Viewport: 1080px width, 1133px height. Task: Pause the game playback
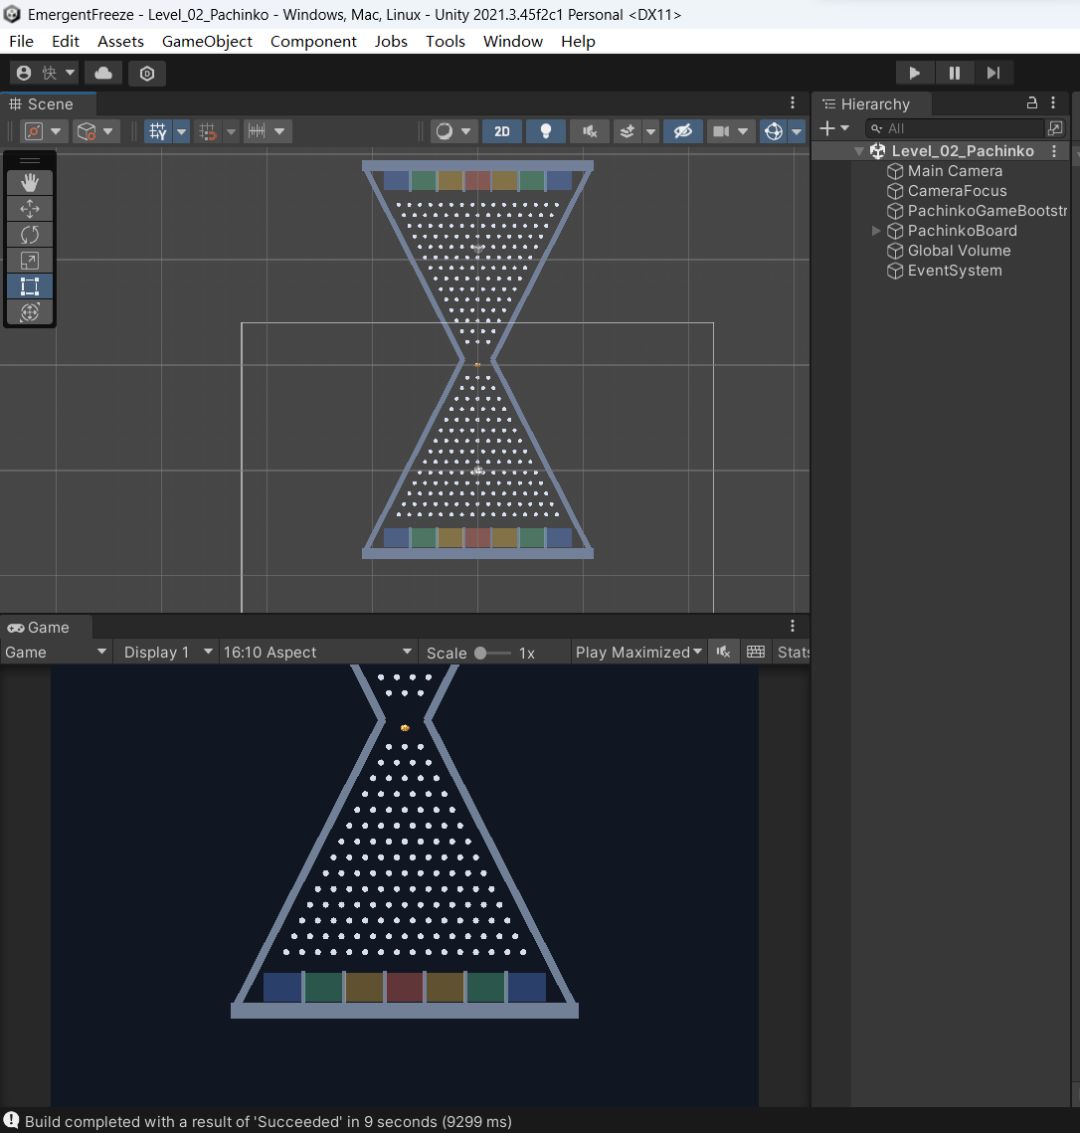[x=954, y=73]
